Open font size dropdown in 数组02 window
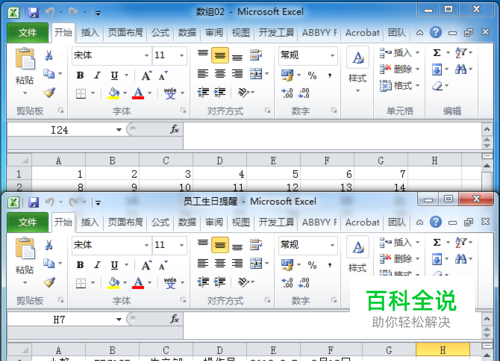 coord(182,55)
